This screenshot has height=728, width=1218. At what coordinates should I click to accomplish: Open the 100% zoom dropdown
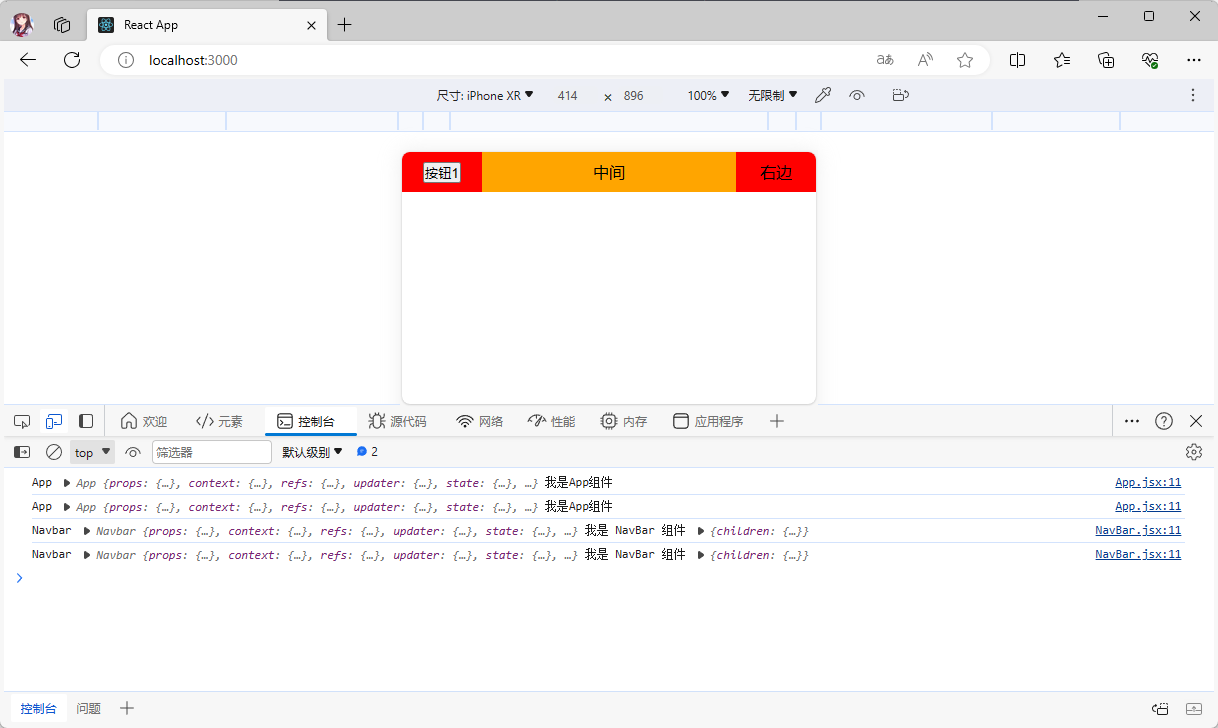pos(708,96)
